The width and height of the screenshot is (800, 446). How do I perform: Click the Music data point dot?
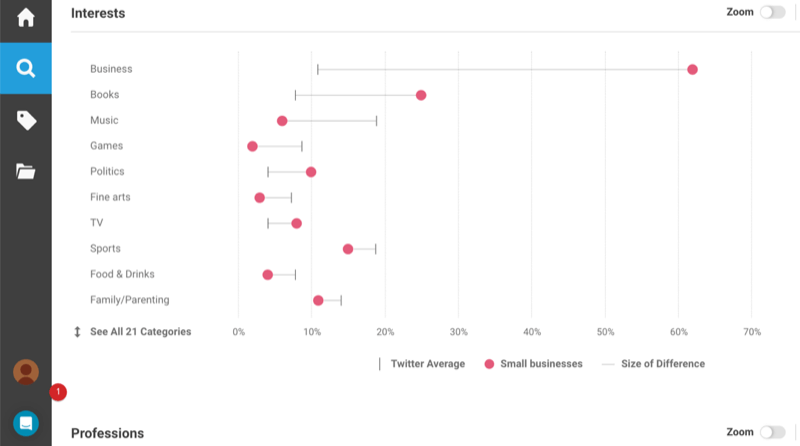282,121
